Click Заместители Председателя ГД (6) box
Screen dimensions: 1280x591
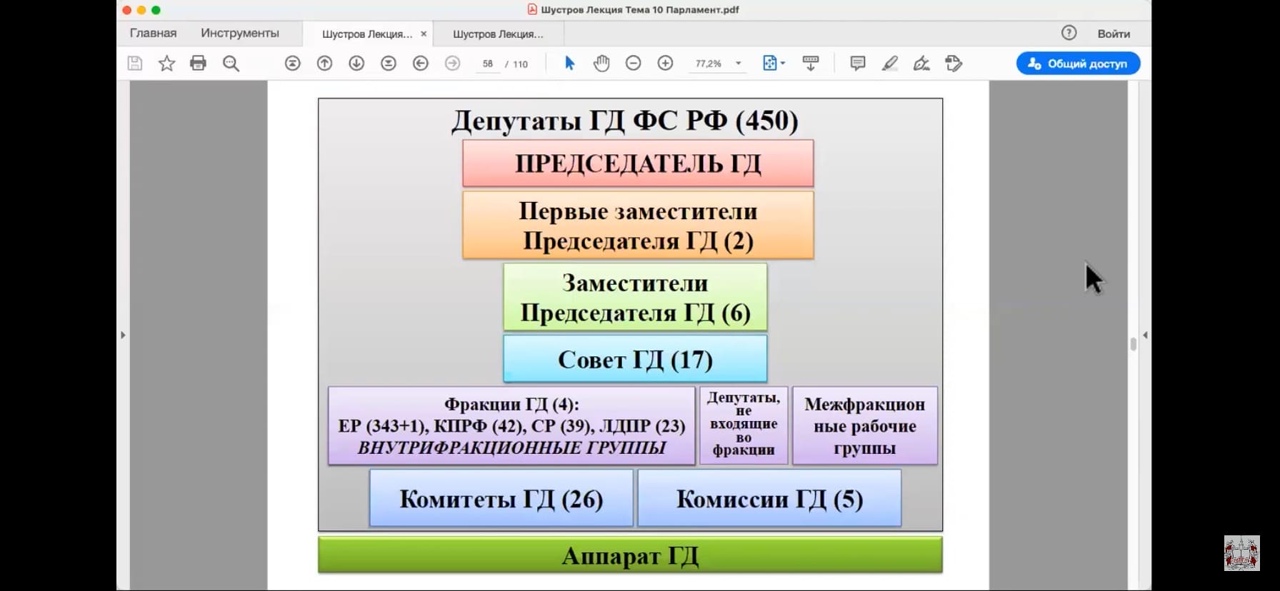[x=635, y=297]
